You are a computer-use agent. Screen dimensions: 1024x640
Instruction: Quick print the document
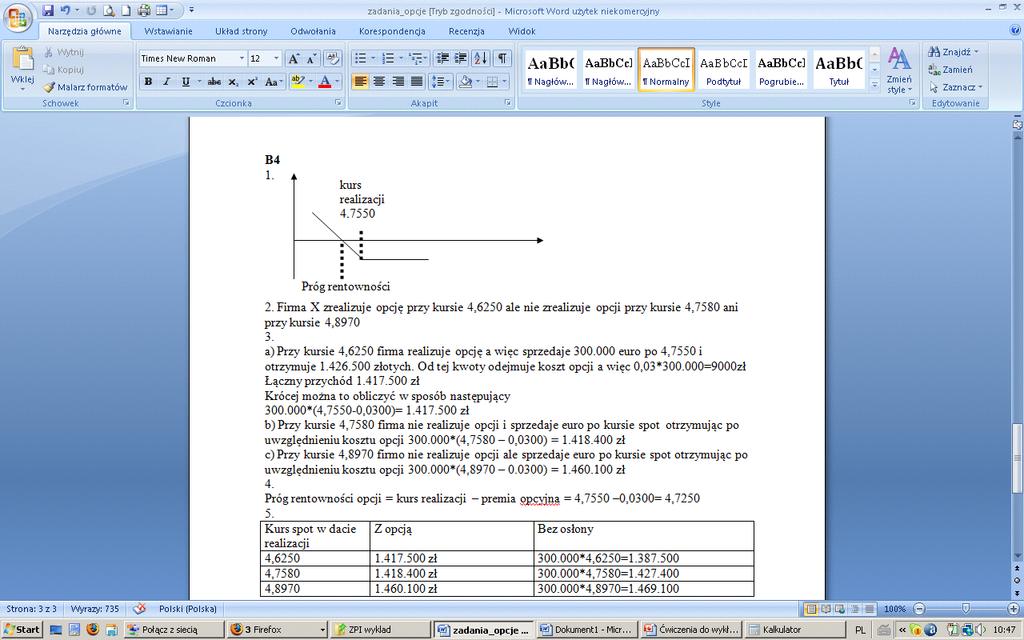tap(144, 10)
